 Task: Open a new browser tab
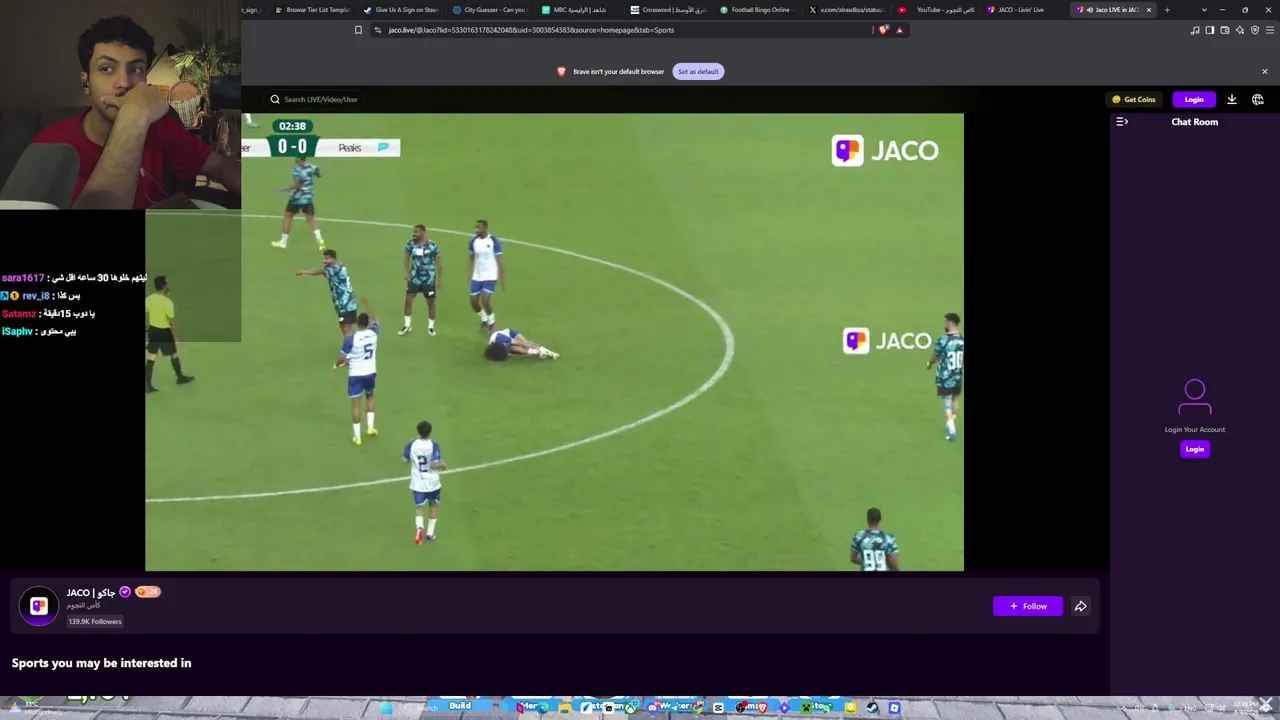pyautogui.click(x=1167, y=10)
